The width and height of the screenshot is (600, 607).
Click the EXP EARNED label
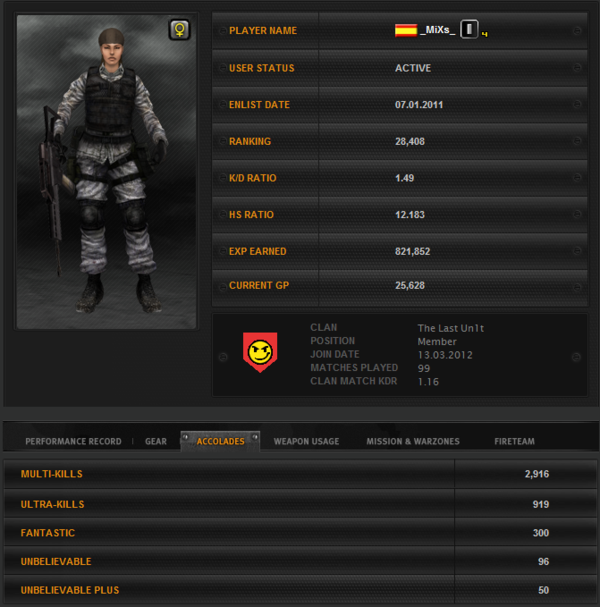(x=258, y=251)
